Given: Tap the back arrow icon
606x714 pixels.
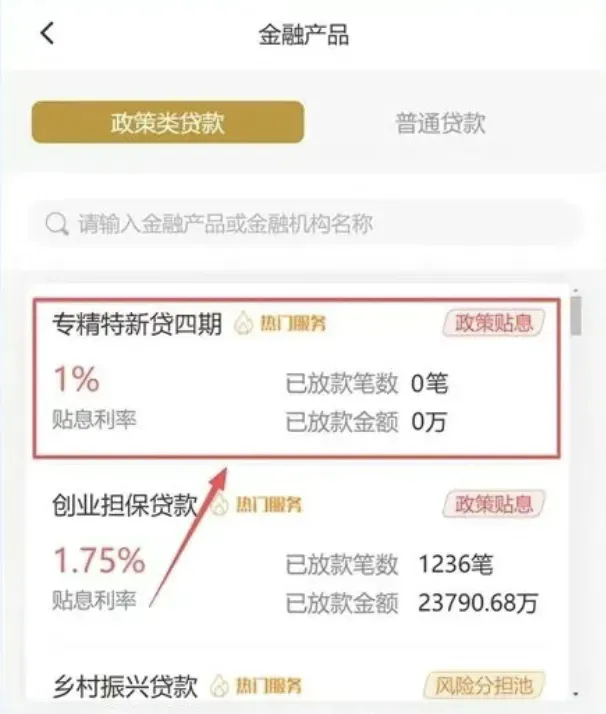Looking at the screenshot, I should point(47,33).
